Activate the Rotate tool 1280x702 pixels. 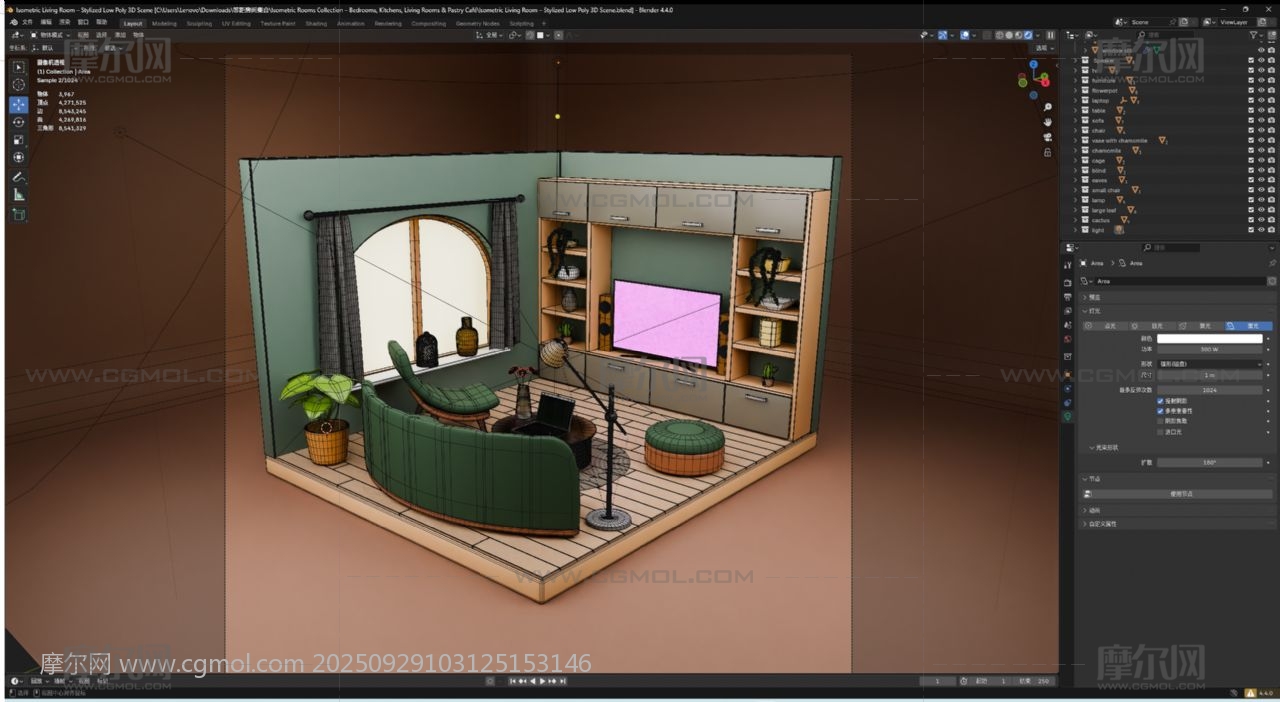coord(18,122)
